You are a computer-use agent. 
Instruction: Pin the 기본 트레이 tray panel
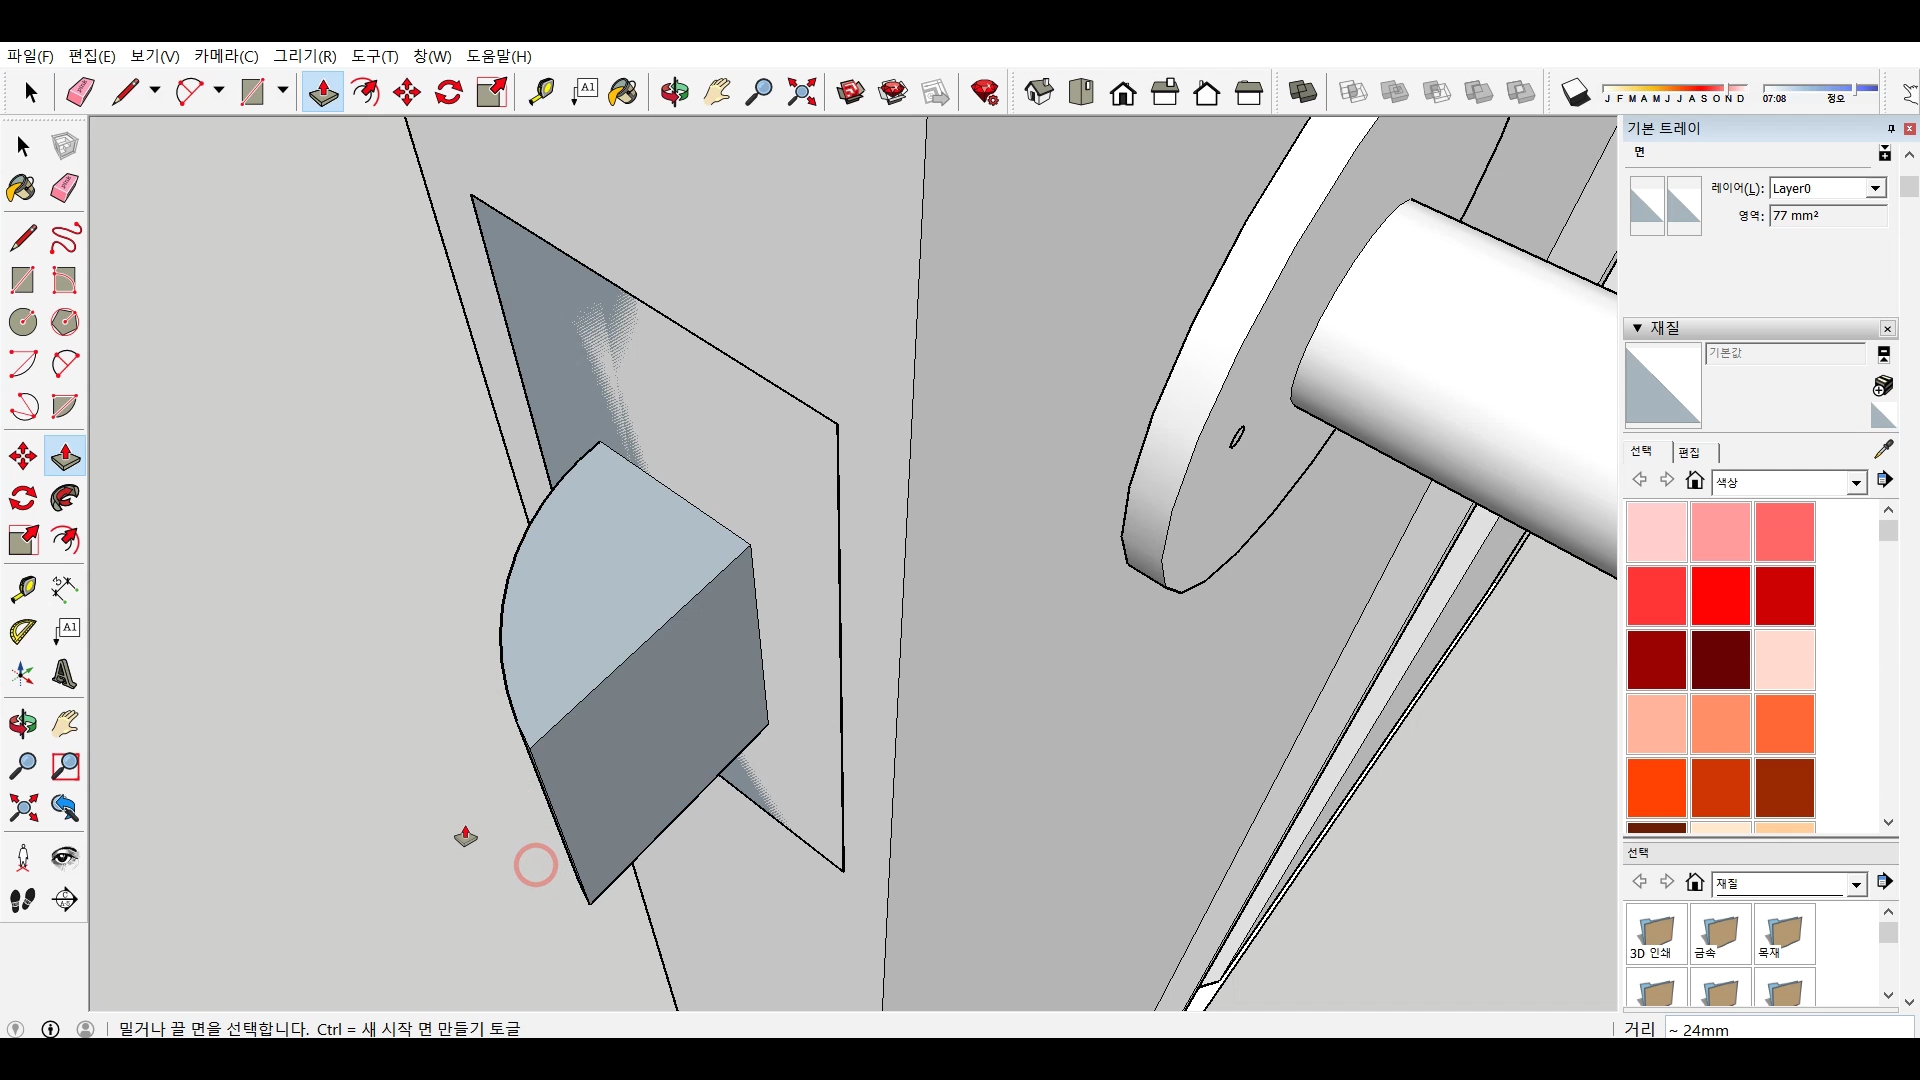[1890, 128]
